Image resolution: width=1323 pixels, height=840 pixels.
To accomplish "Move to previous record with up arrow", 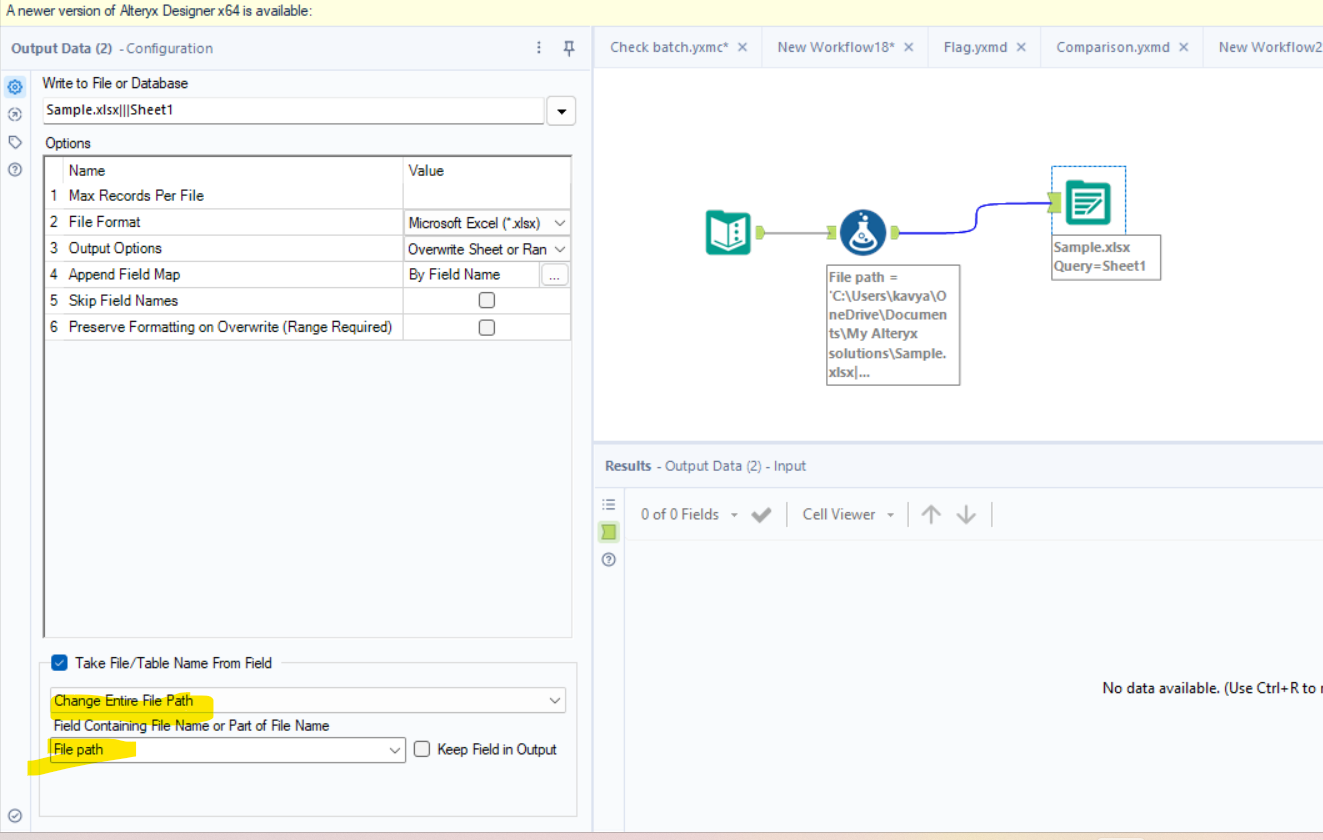I will coord(931,514).
